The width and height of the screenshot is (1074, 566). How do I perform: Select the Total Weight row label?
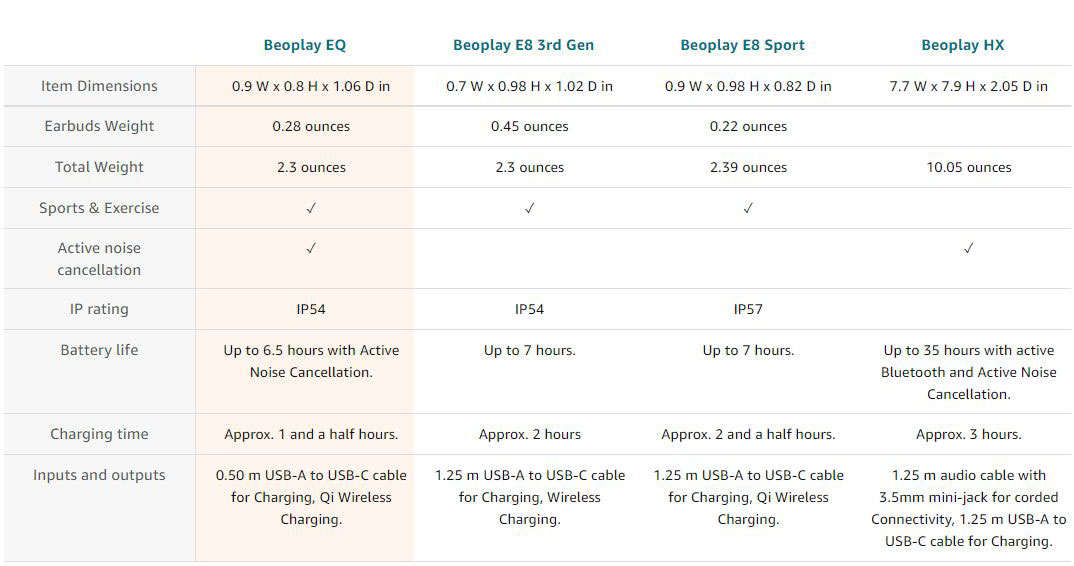(x=99, y=167)
